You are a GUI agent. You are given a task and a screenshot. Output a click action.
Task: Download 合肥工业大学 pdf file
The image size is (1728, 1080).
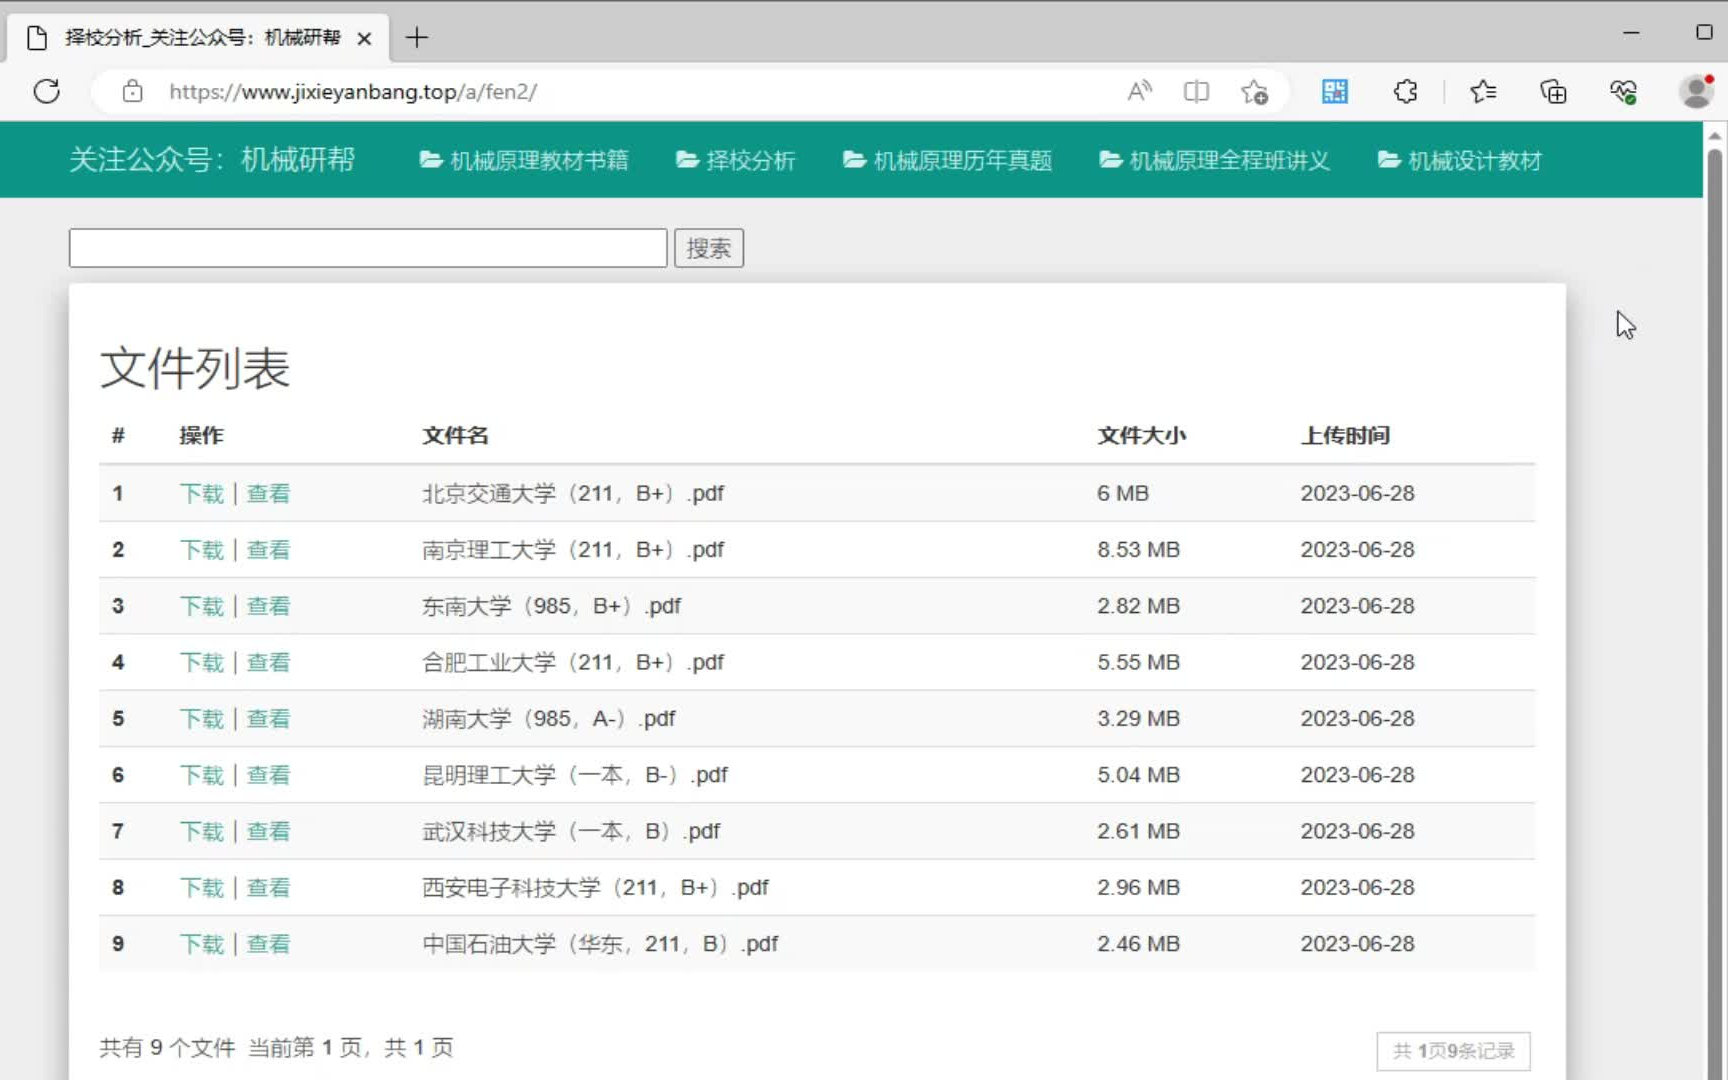[x=202, y=662]
